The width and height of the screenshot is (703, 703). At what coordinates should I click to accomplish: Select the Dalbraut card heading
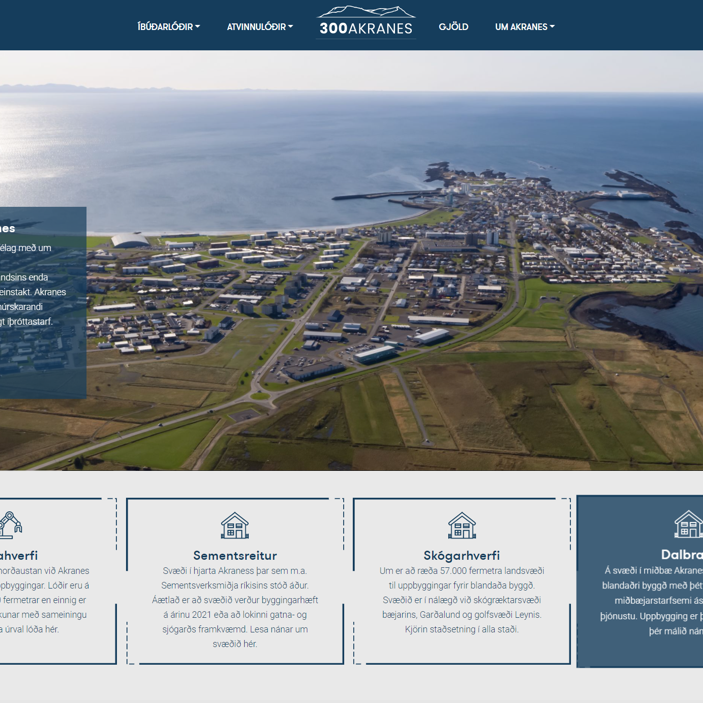[682, 555]
